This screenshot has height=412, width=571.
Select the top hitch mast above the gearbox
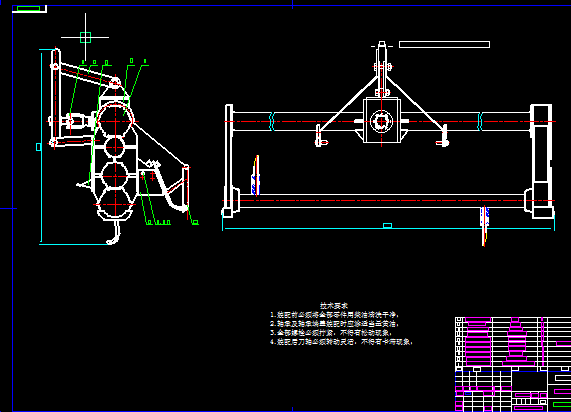382,68
